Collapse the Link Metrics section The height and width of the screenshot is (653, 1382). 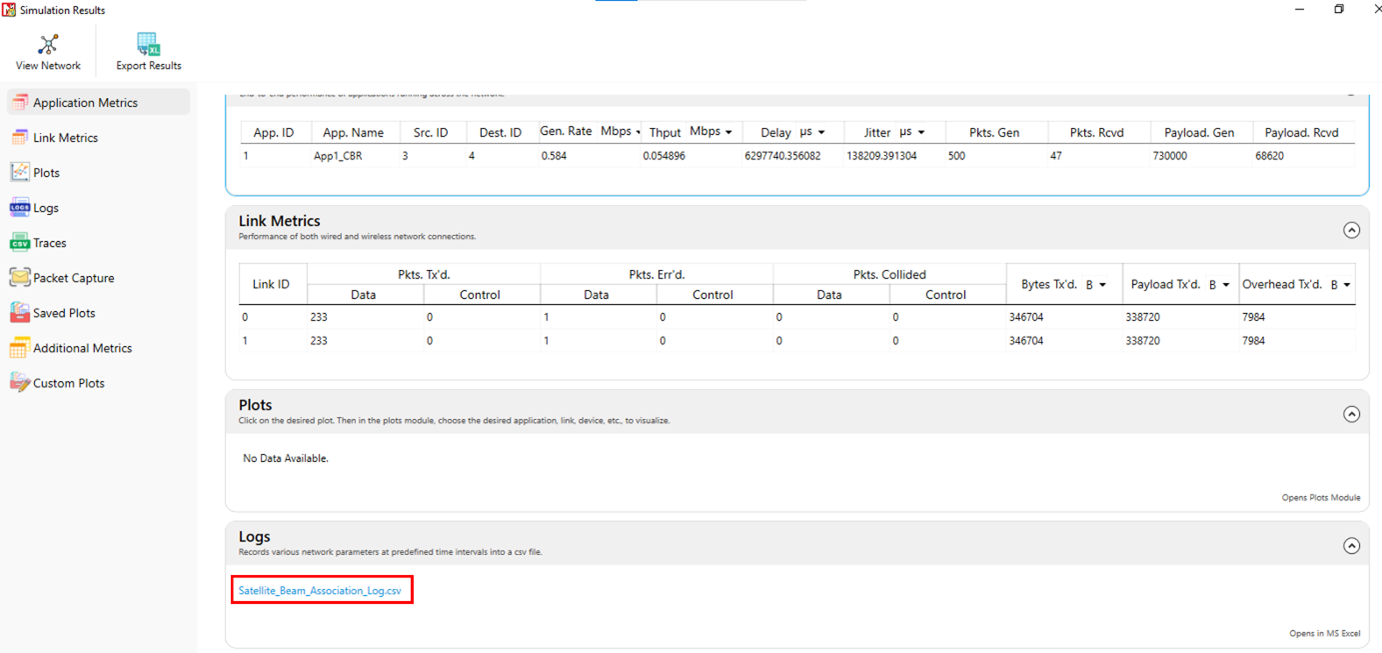(x=1351, y=230)
